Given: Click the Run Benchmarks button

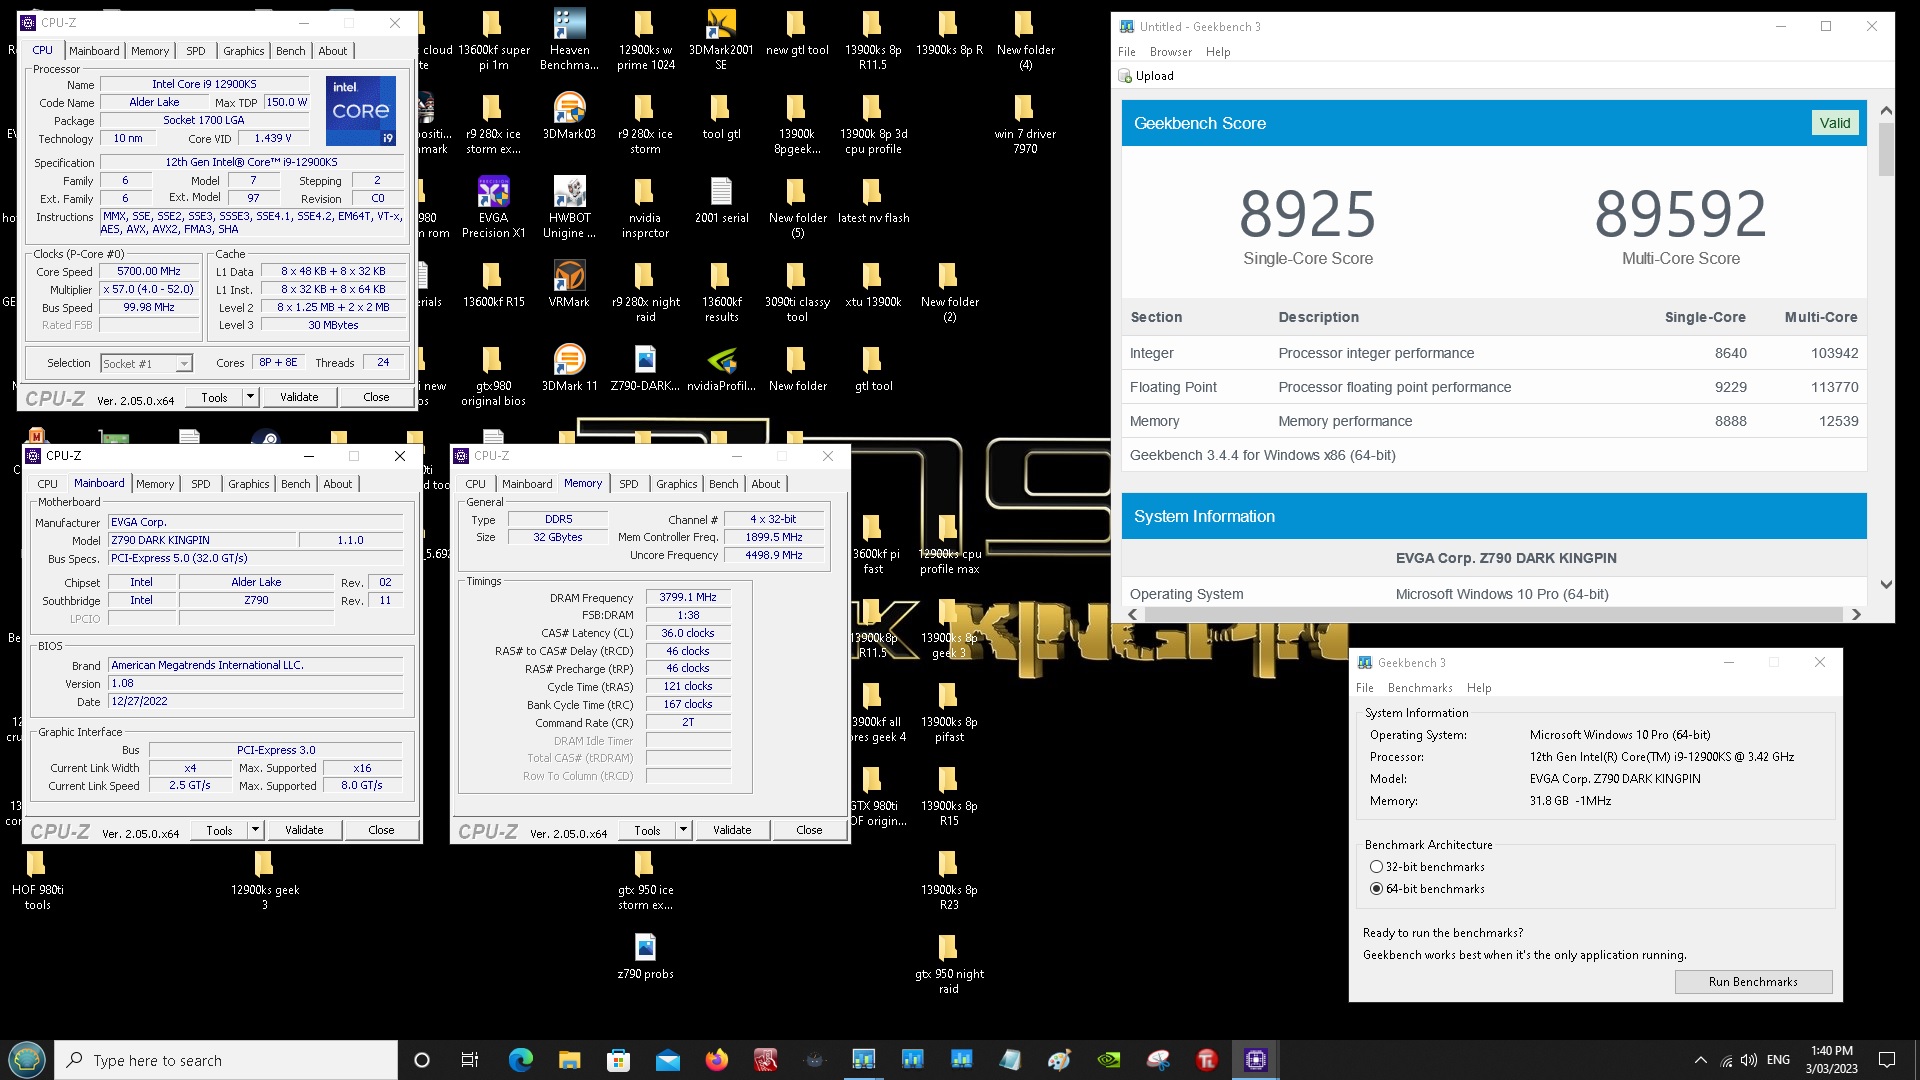Looking at the screenshot, I should 1753,982.
